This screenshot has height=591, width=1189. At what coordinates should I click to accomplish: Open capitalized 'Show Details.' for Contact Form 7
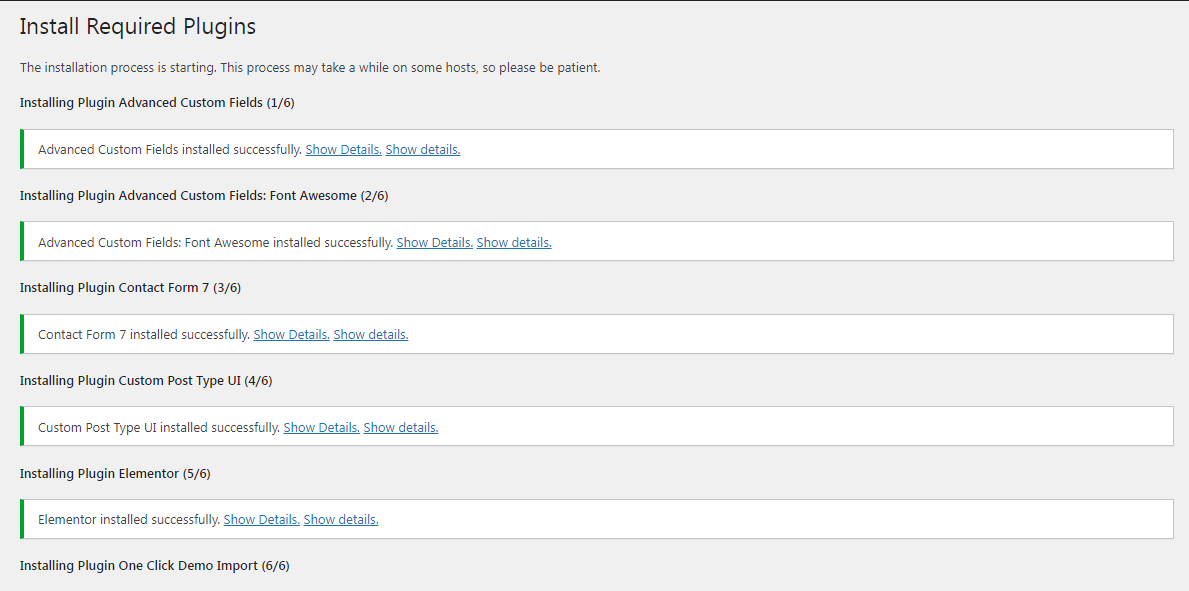coord(291,335)
